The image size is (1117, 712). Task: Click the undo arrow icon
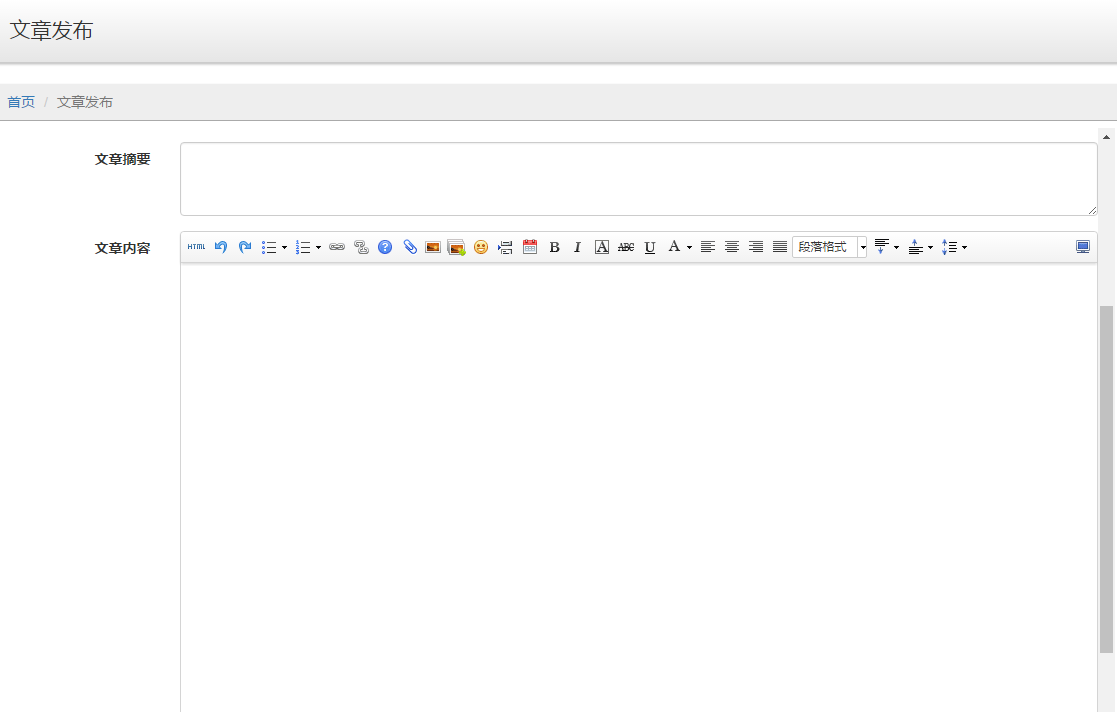point(221,247)
